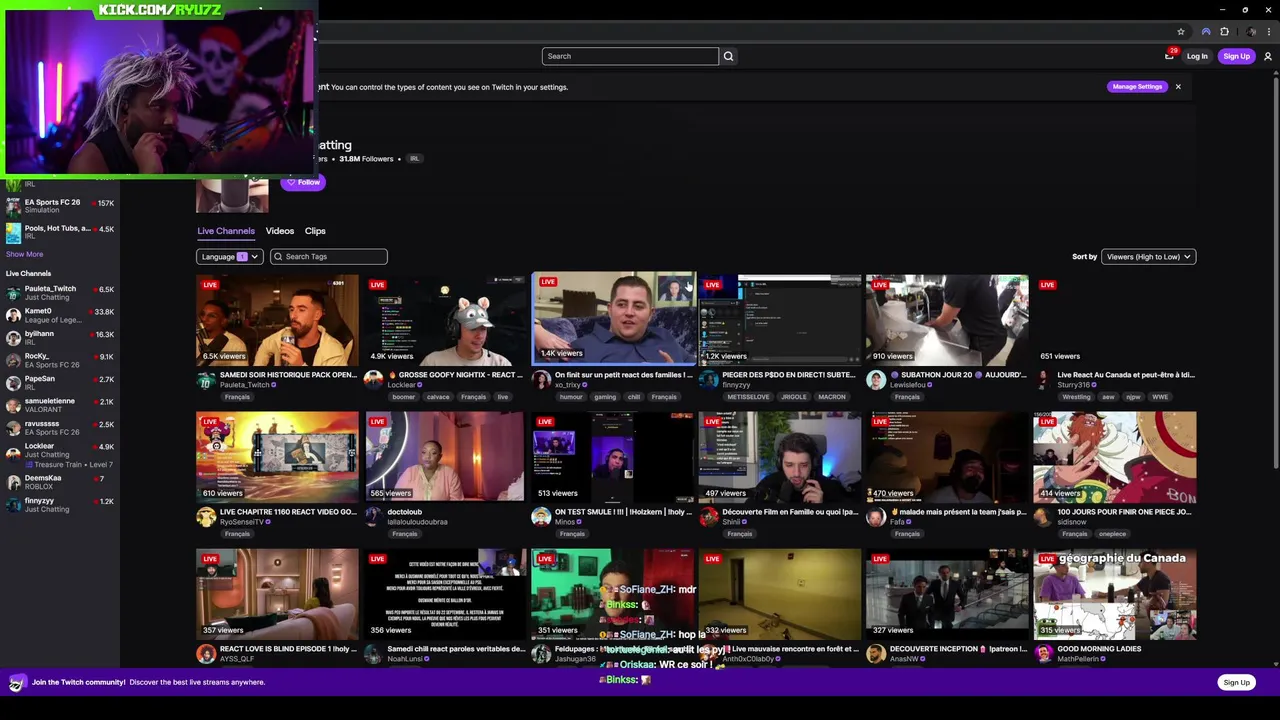Open Pauleta_Twitch stream thumbnail

(x=277, y=320)
